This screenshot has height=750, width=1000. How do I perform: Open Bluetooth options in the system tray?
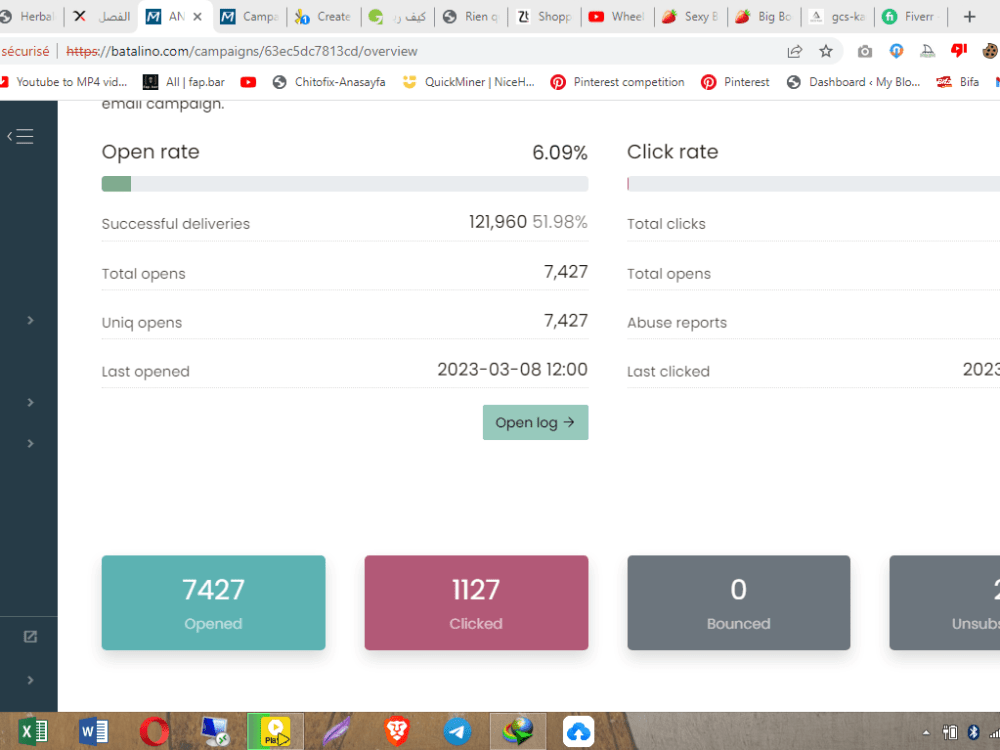pyautogui.click(x=972, y=731)
